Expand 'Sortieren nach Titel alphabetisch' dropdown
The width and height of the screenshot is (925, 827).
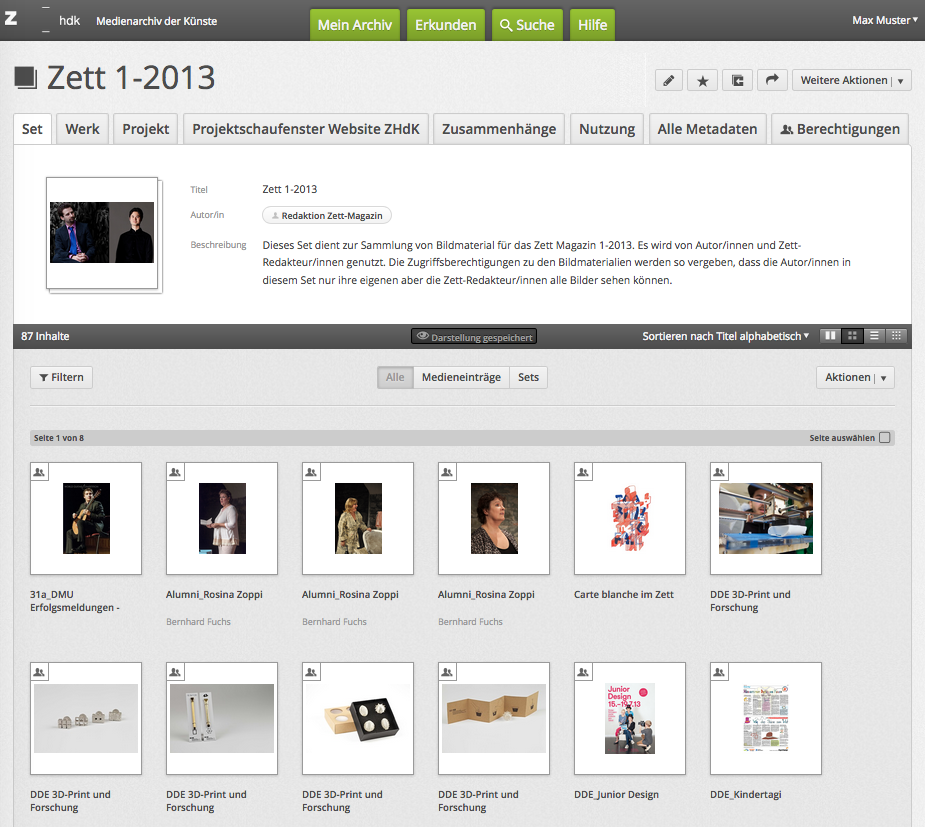coord(725,336)
